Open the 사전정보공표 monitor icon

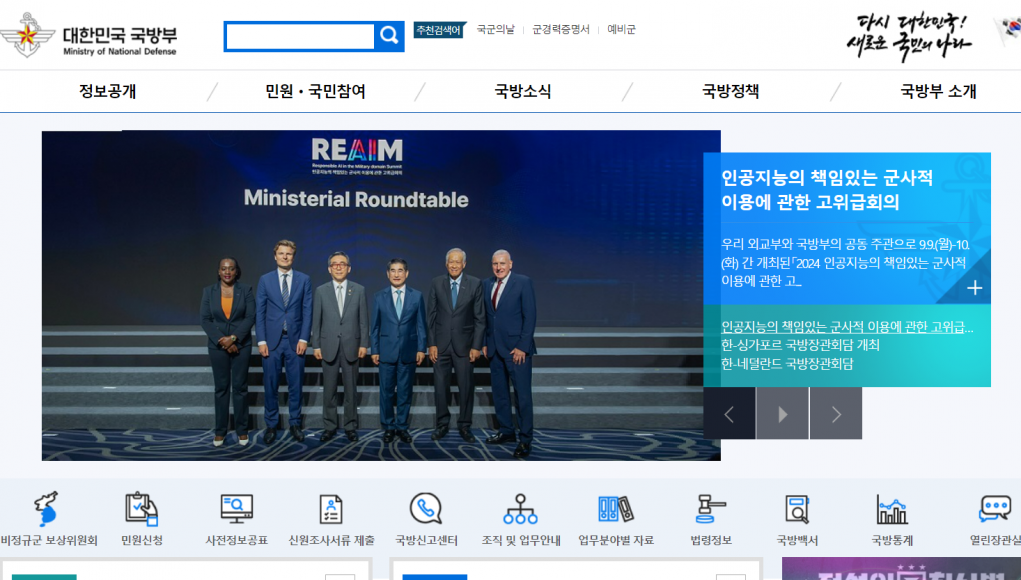pyautogui.click(x=236, y=509)
